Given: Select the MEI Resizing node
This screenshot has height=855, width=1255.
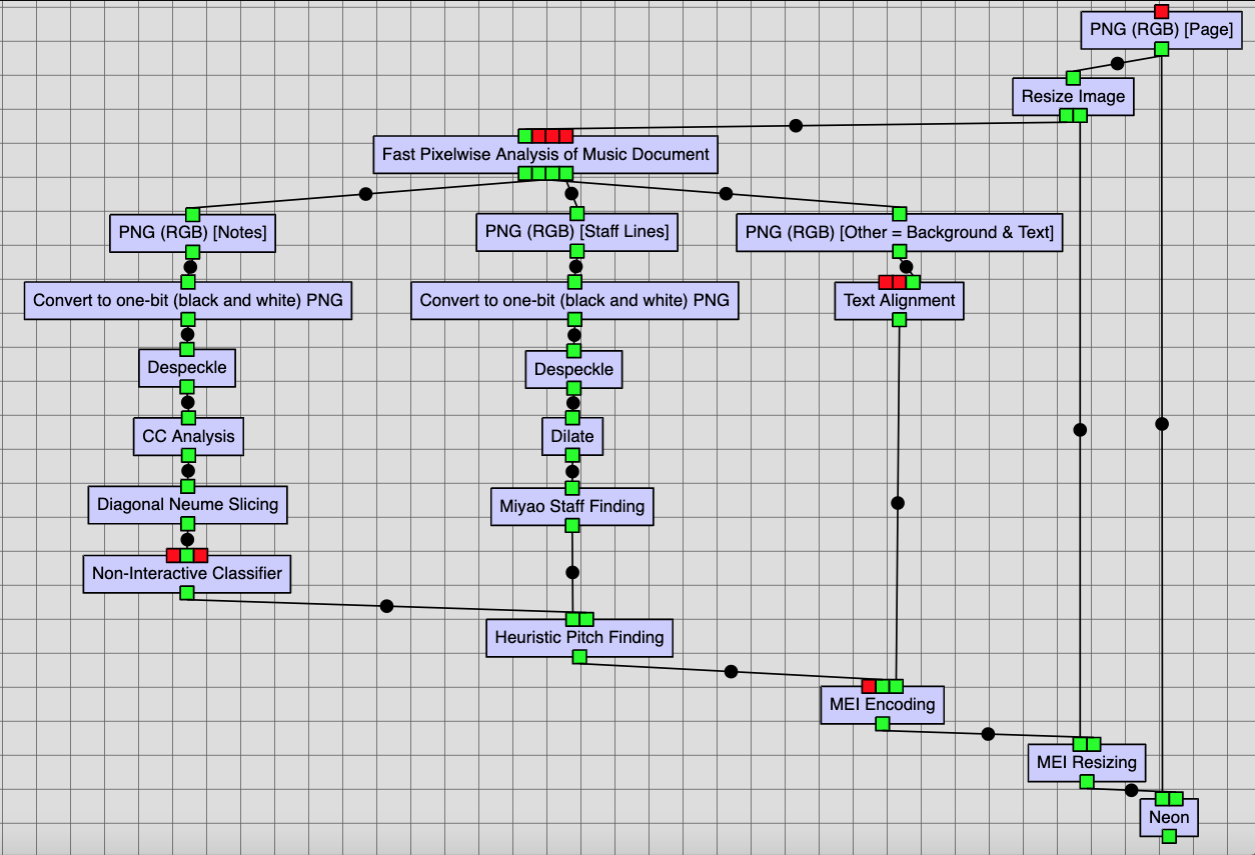Looking at the screenshot, I should 1086,763.
